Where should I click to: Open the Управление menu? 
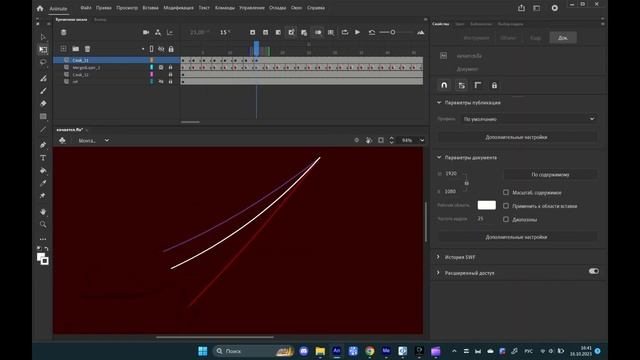[251, 8]
